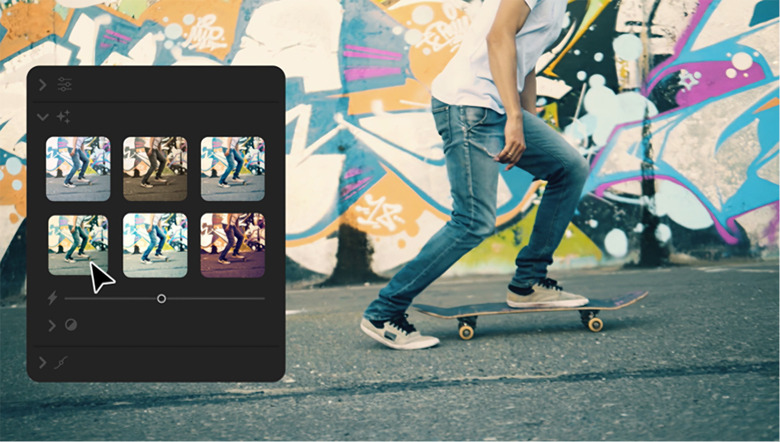Click the filter intensity slider handle
Image resolution: width=780 pixels, height=442 pixels.
[x=161, y=298]
